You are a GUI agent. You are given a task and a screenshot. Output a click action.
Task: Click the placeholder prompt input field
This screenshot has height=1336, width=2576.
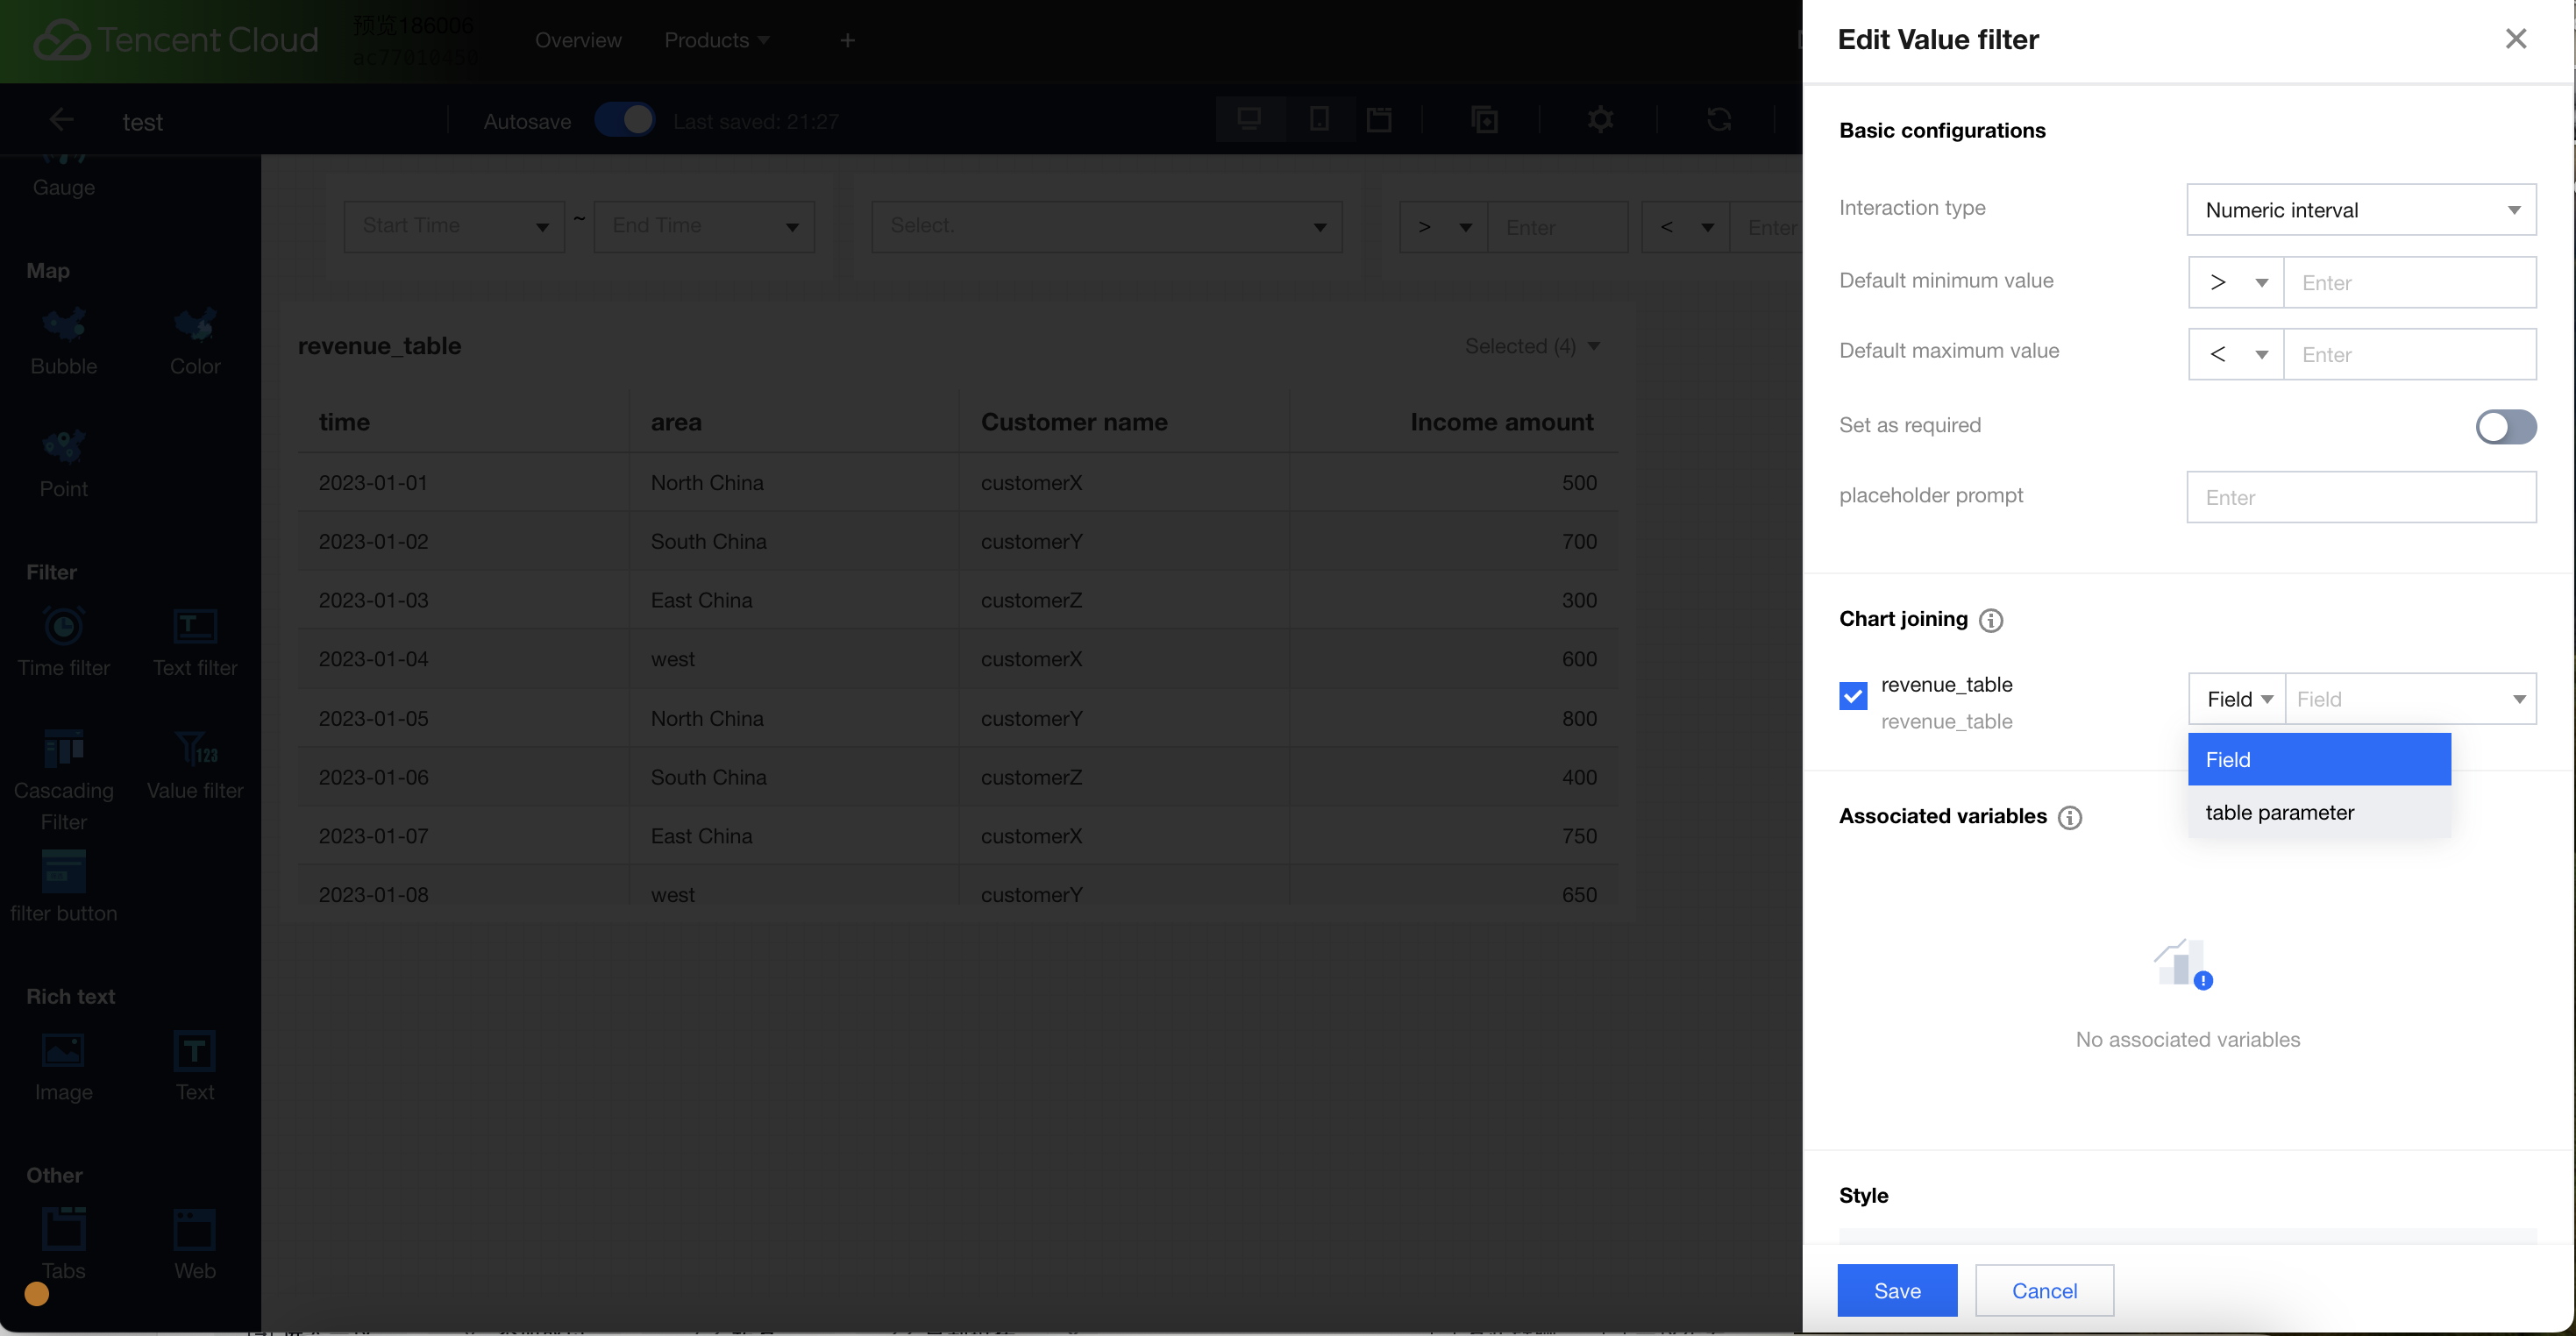(x=2360, y=497)
